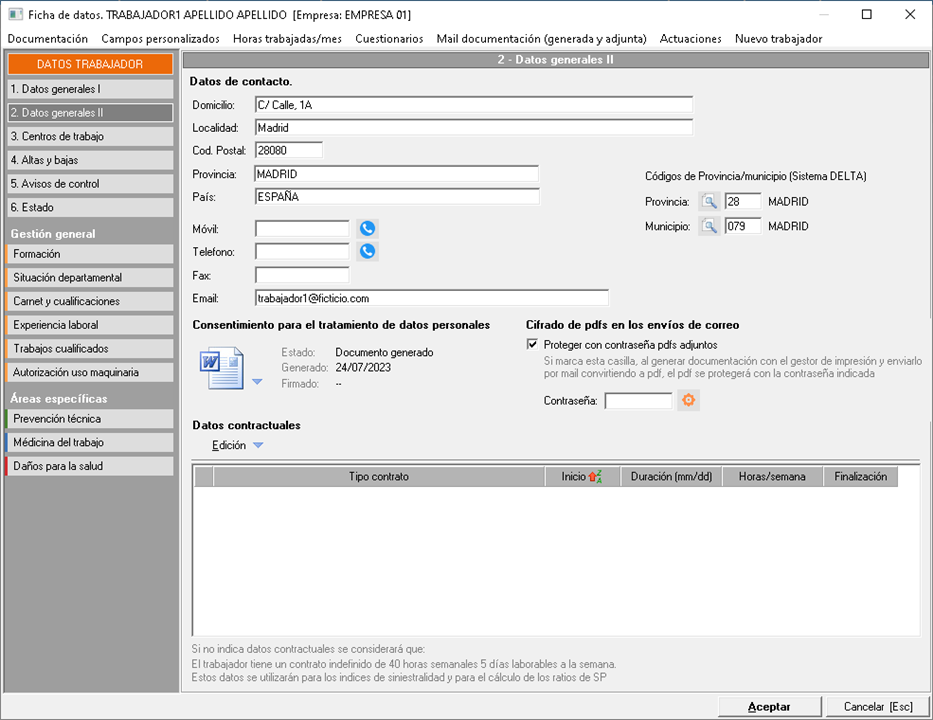The height and width of the screenshot is (720, 933).
Task: Click the sort icon in Inicio column header
Action: (x=595, y=477)
